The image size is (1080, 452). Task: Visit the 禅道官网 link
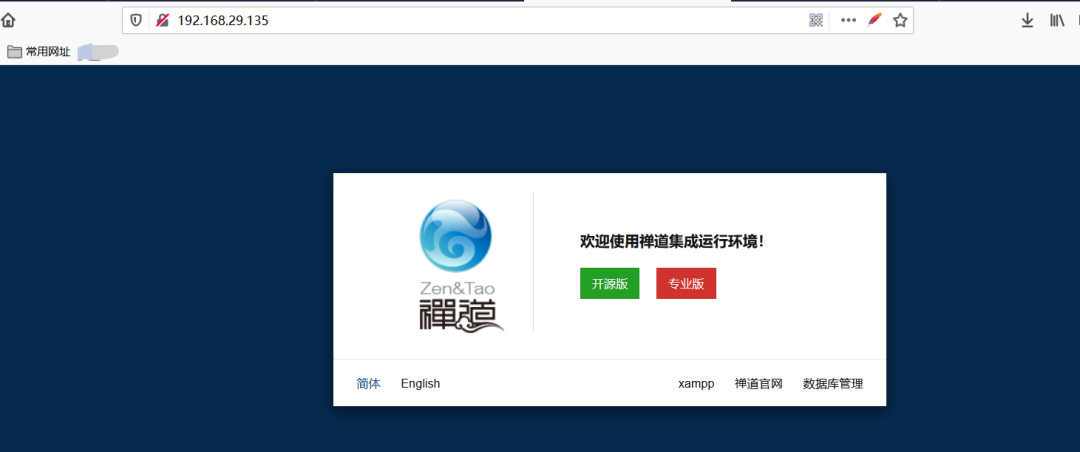[x=758, y=384]
